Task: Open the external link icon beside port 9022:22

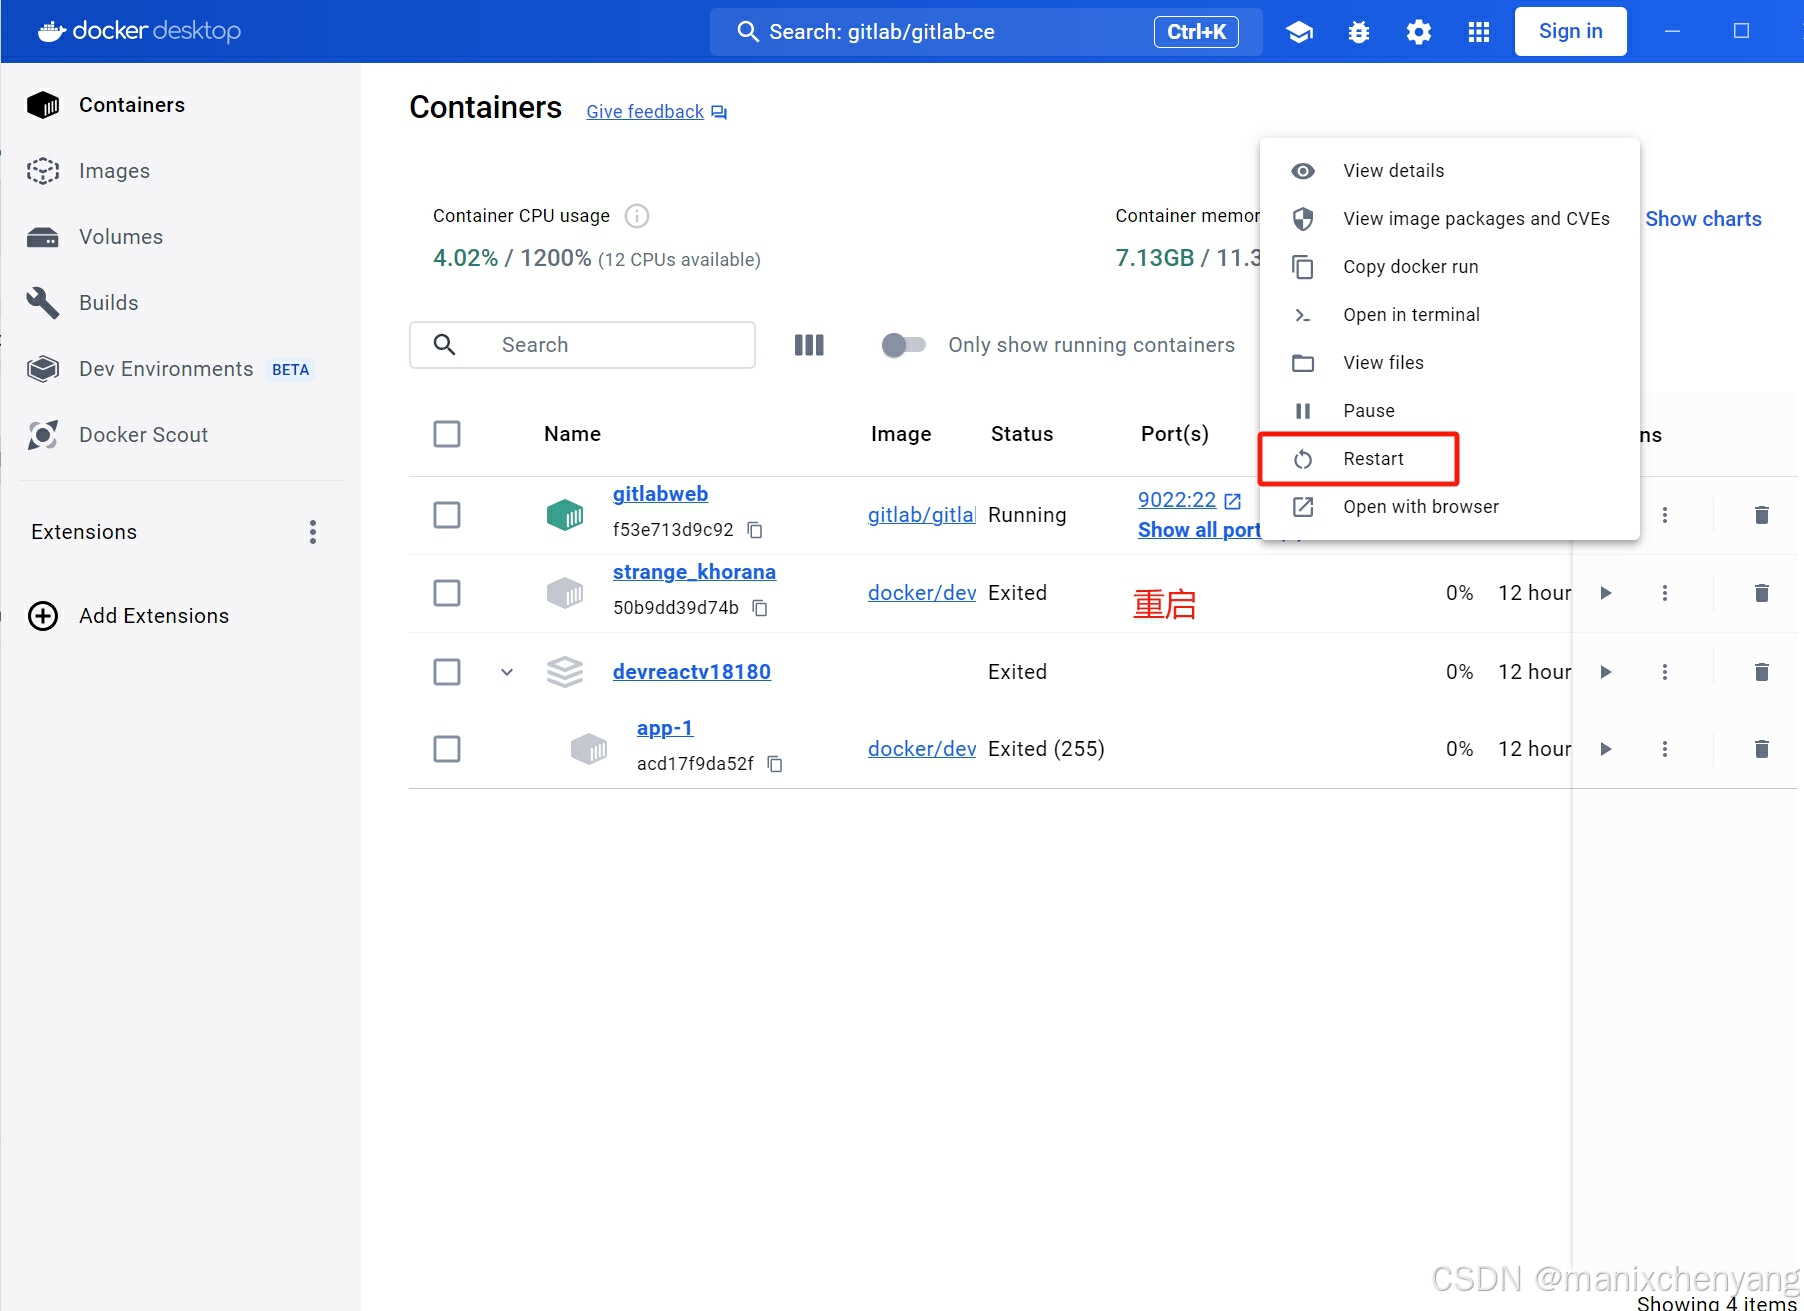Action: pyautogui.click(x=1233, y=501)
